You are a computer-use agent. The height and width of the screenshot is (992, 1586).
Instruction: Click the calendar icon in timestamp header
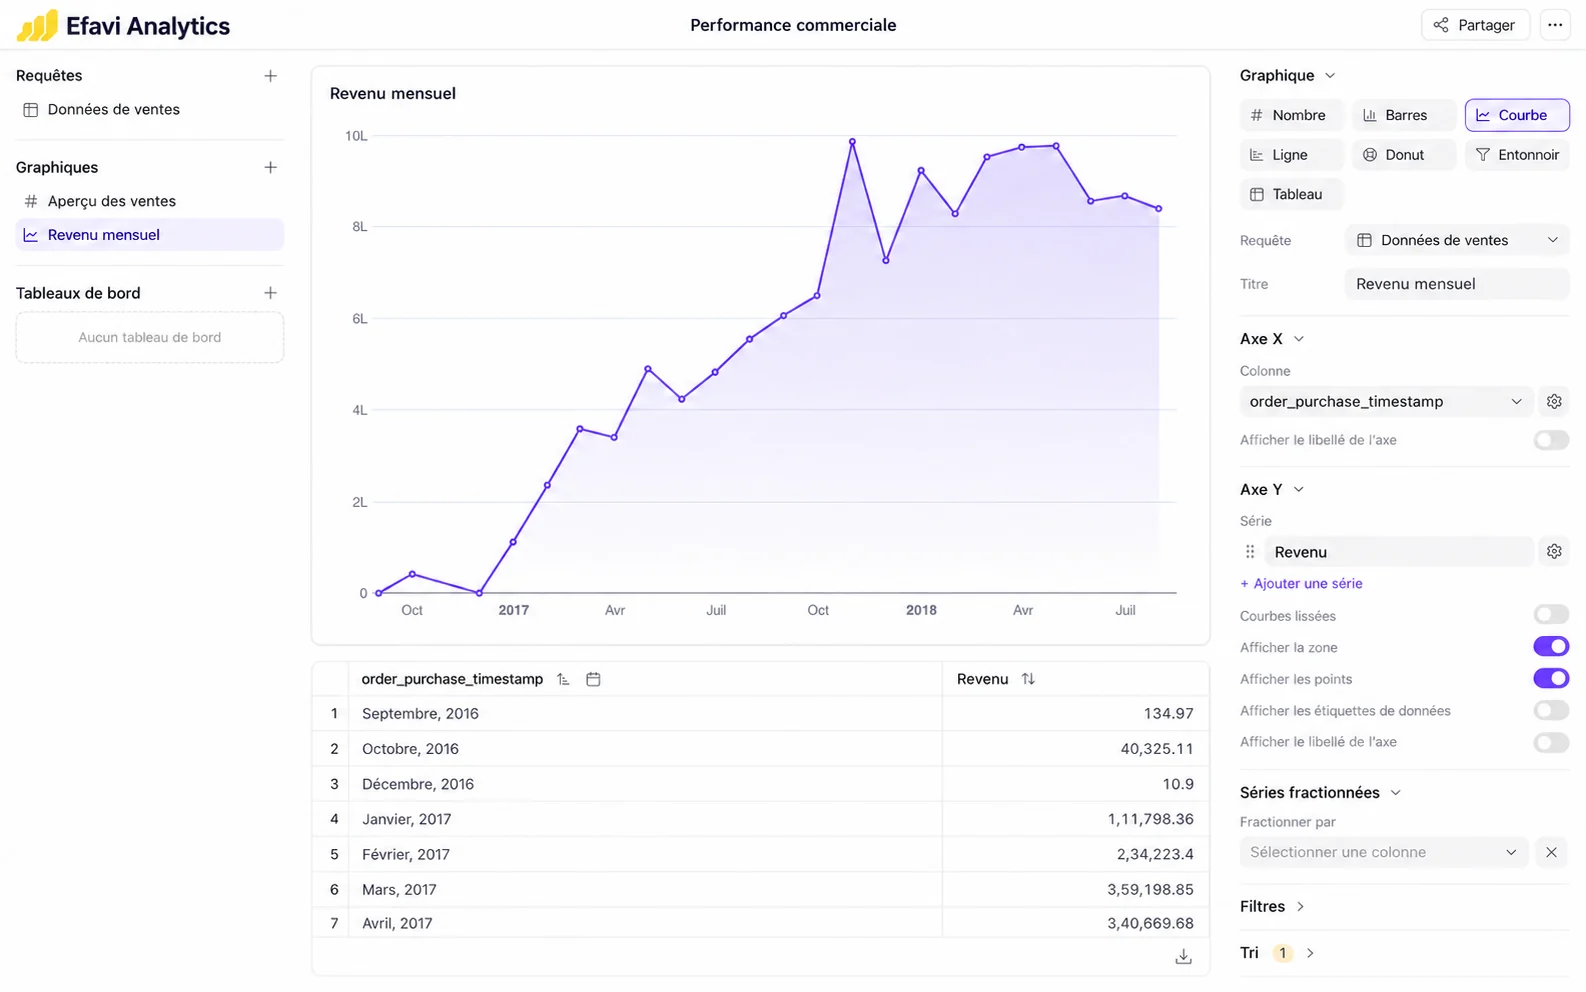(593, 680)
